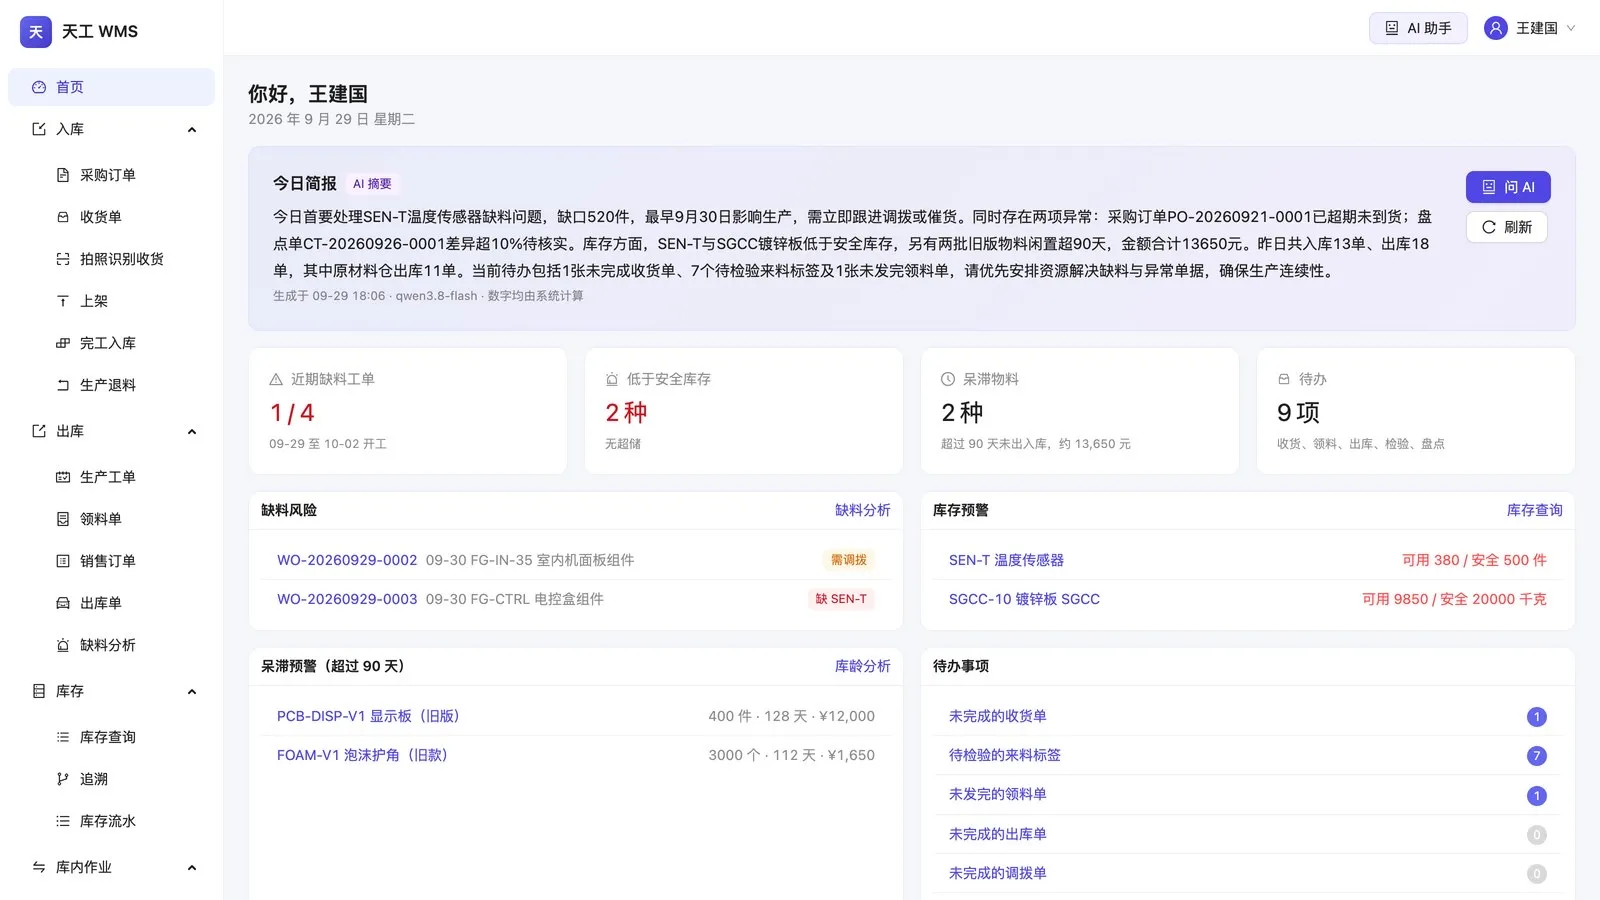Click the 生产退料 return icon

[63, 385]
